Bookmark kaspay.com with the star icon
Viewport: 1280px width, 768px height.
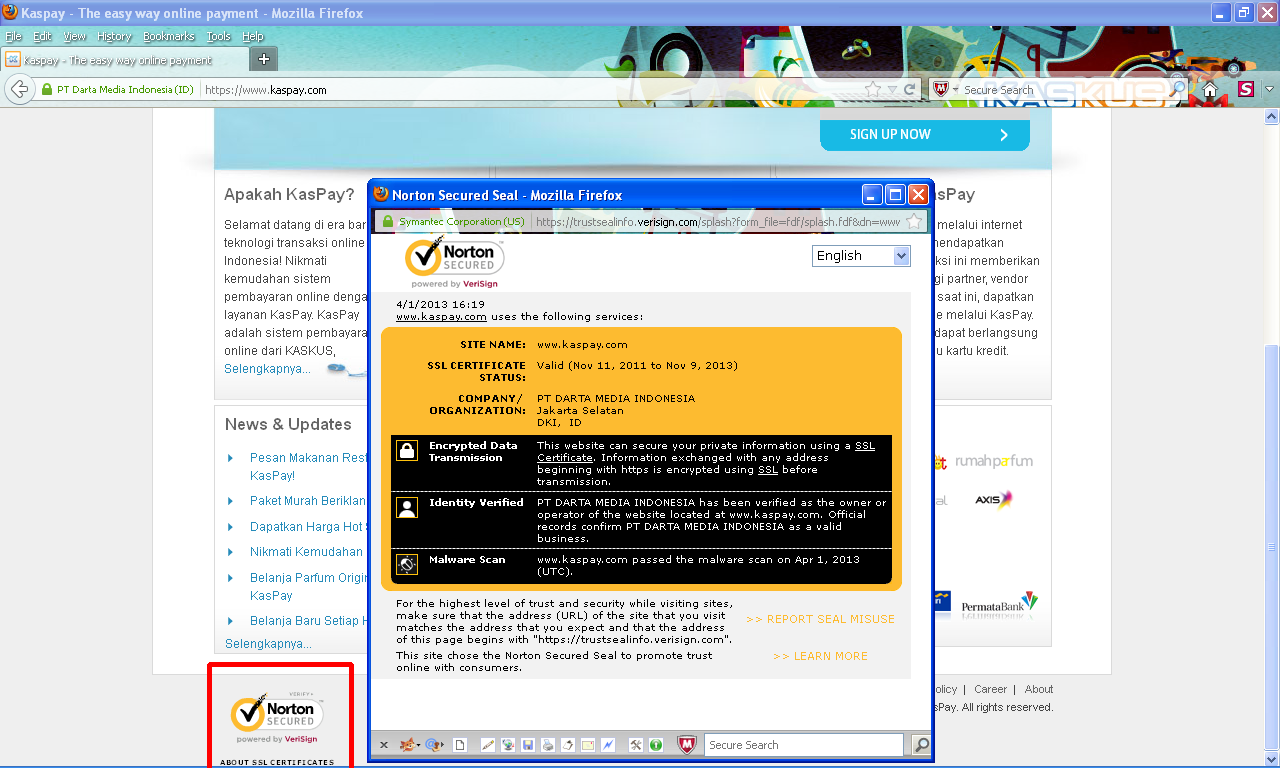[x=873, y=89]
